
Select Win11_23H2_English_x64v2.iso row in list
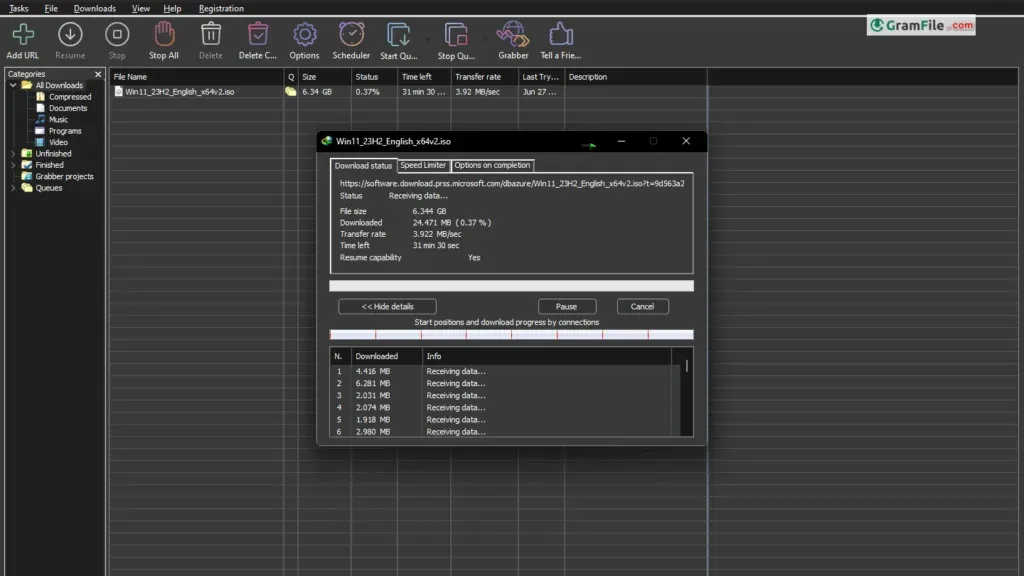408,92
